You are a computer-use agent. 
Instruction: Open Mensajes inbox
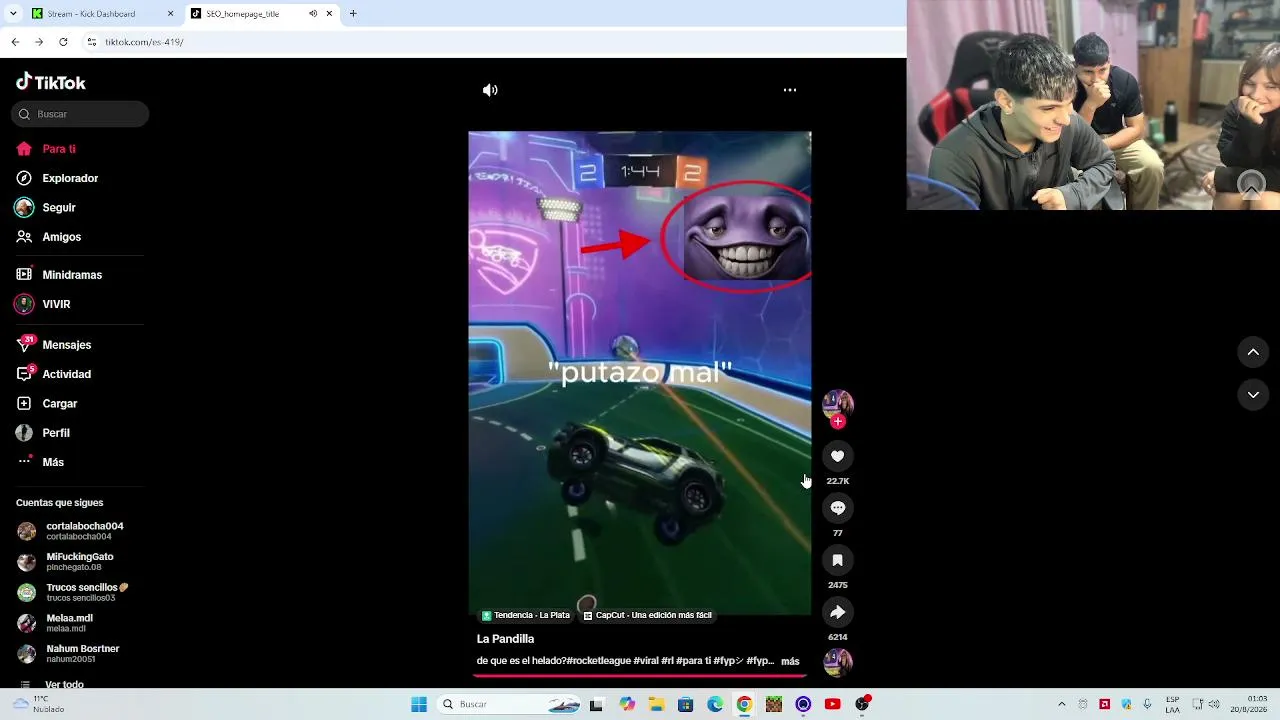(54, 345)
